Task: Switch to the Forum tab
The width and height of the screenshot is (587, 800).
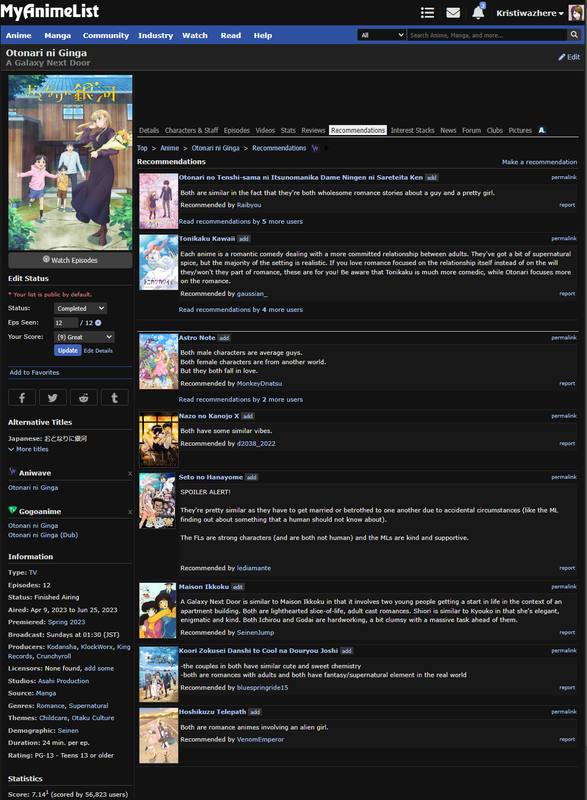Action: point(471,130)
